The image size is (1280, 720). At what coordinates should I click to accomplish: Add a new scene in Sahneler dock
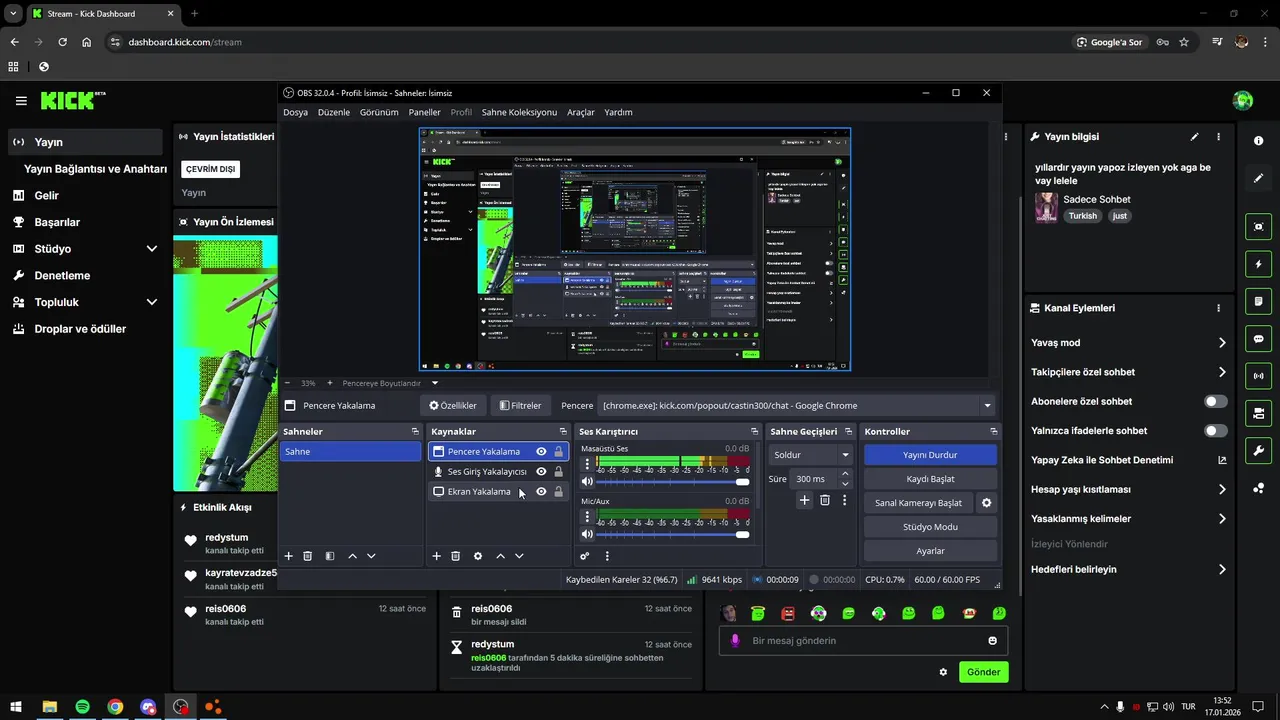pos(289,556)
